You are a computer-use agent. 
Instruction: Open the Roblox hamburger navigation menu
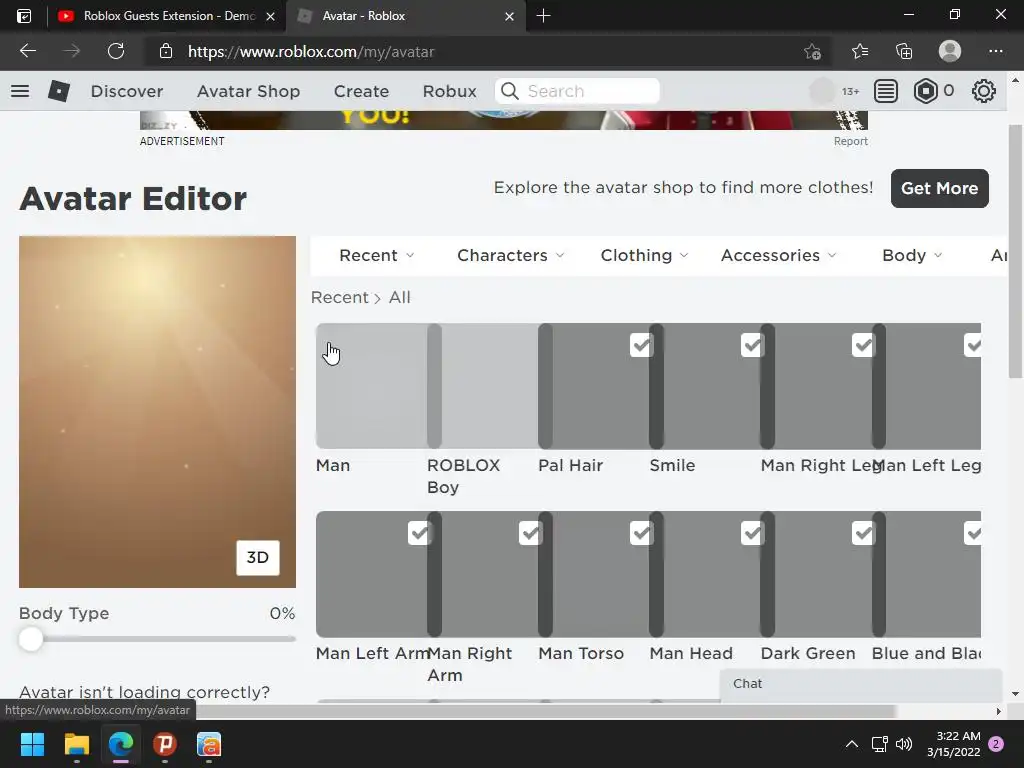(20, 91)
